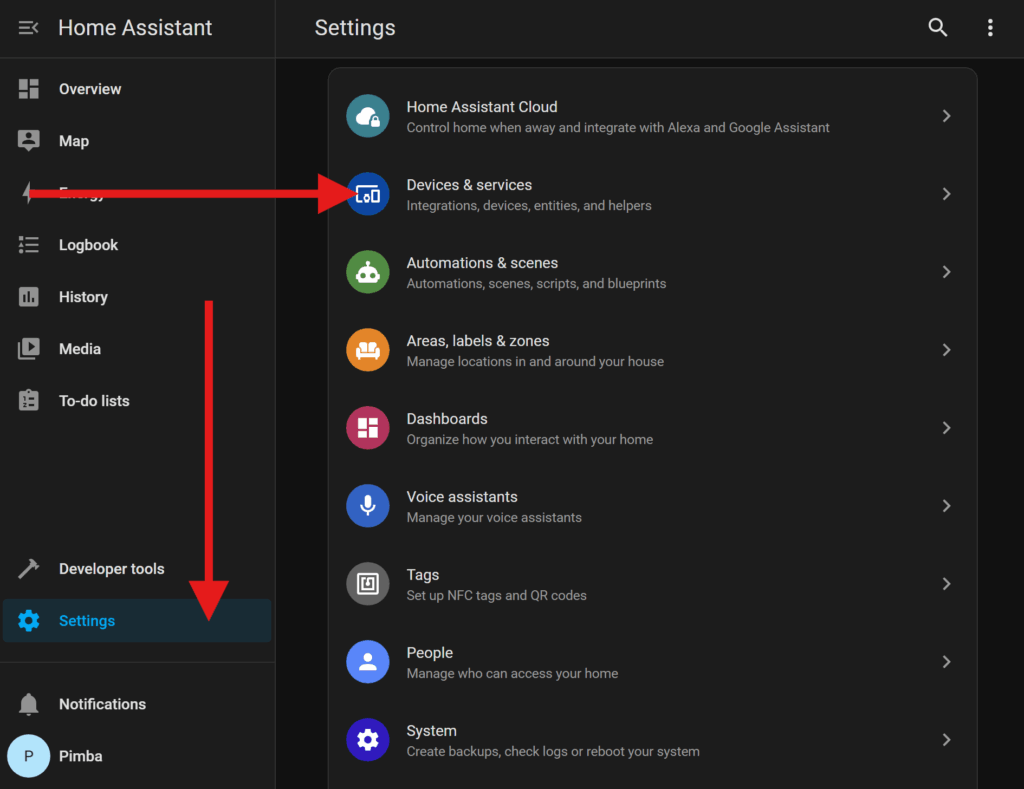Click chevron next to Home Assistant Cloud

946,116
